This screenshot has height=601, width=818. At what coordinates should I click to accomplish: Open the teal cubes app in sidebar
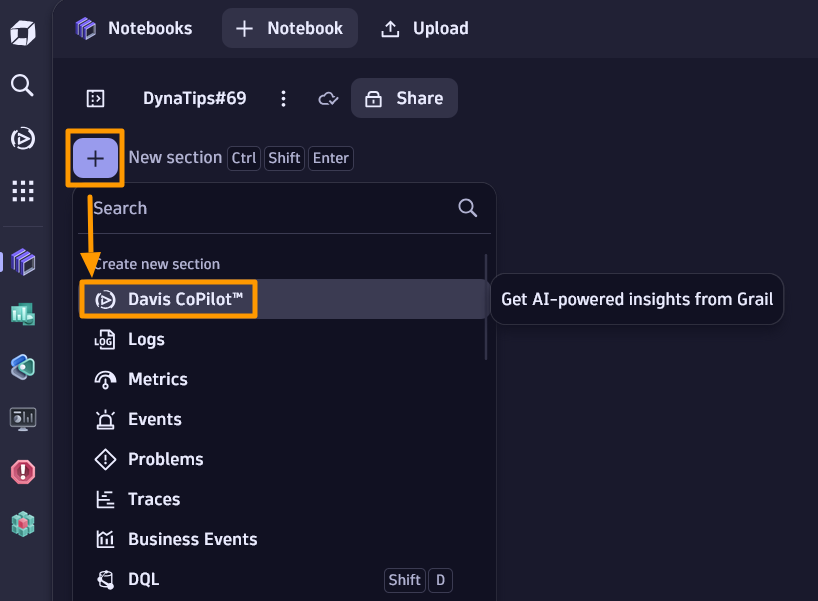[x=23, y=524]
